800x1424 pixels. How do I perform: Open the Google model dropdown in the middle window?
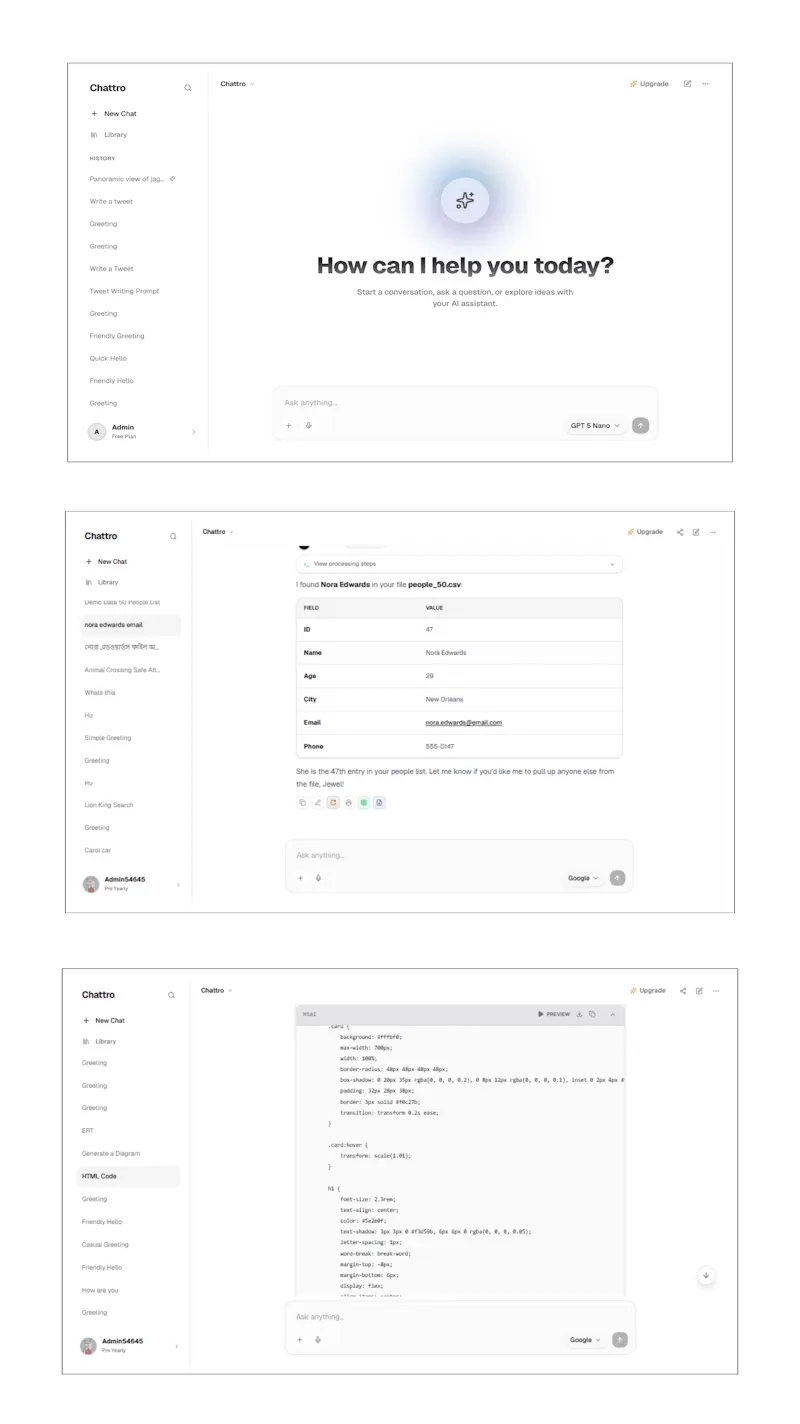click(583, 878)
